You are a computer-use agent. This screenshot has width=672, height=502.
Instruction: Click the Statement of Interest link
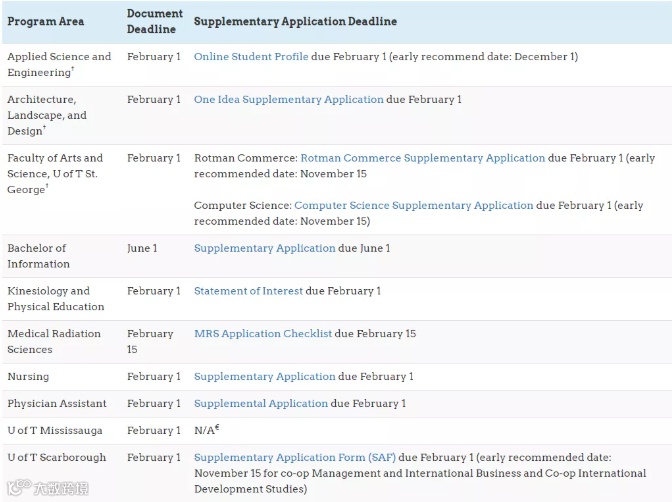[248, 291]
